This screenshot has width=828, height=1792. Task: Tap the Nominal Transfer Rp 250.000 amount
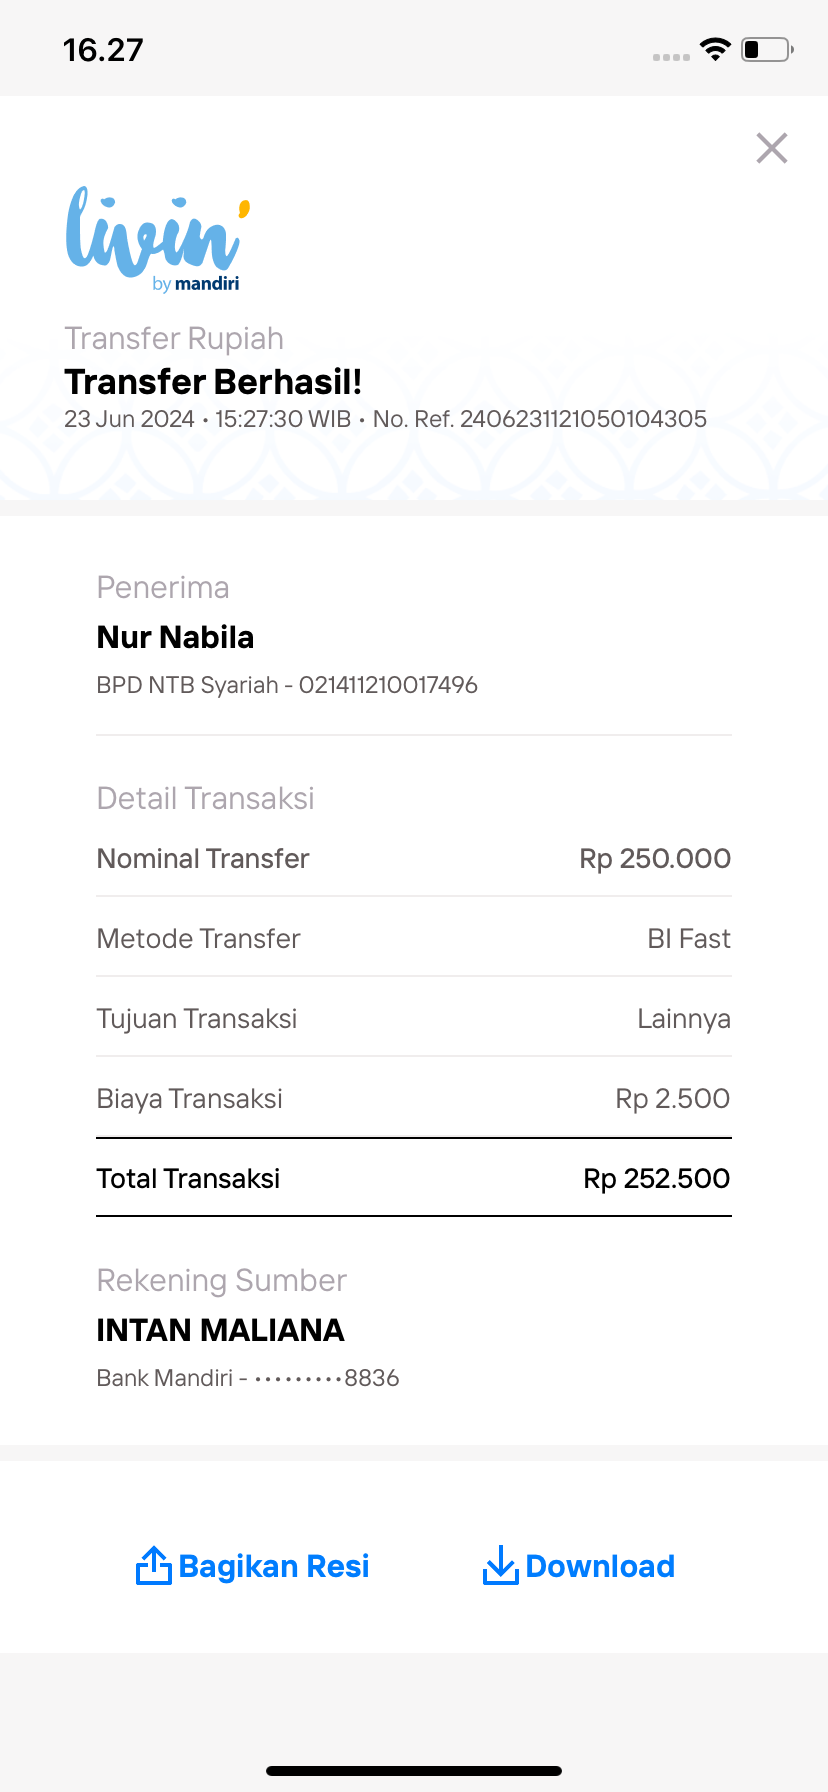(655, 858)
